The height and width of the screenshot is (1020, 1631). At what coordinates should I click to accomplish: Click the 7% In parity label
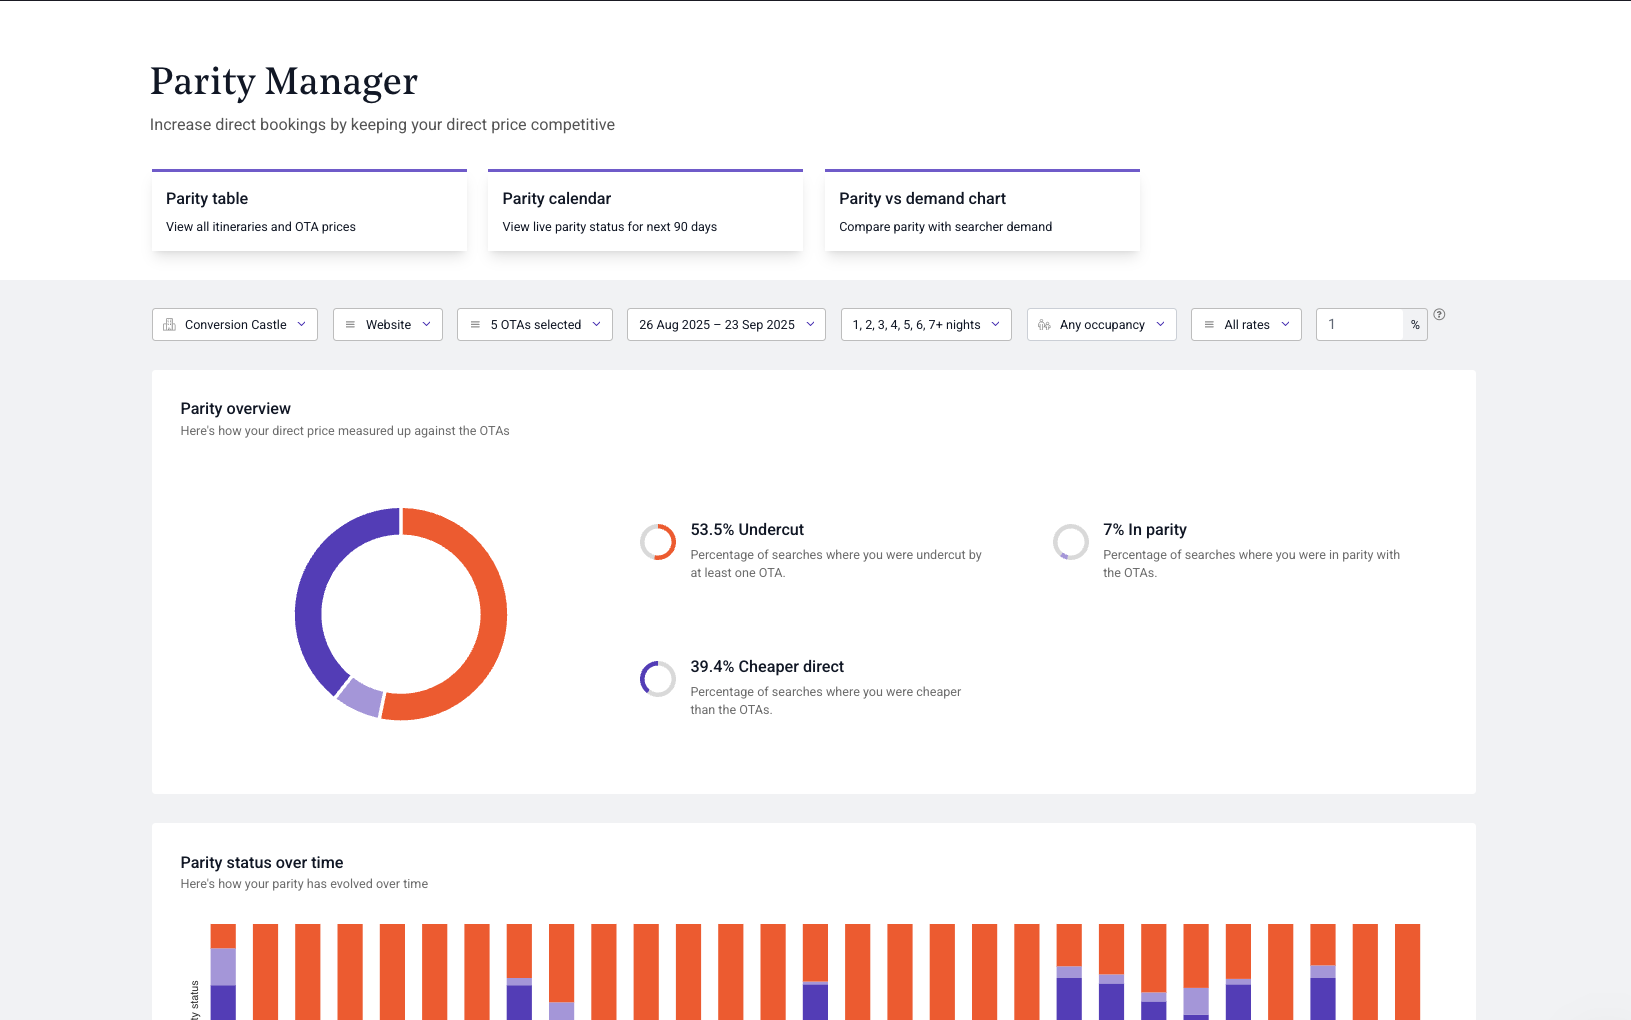[1145, 530]
